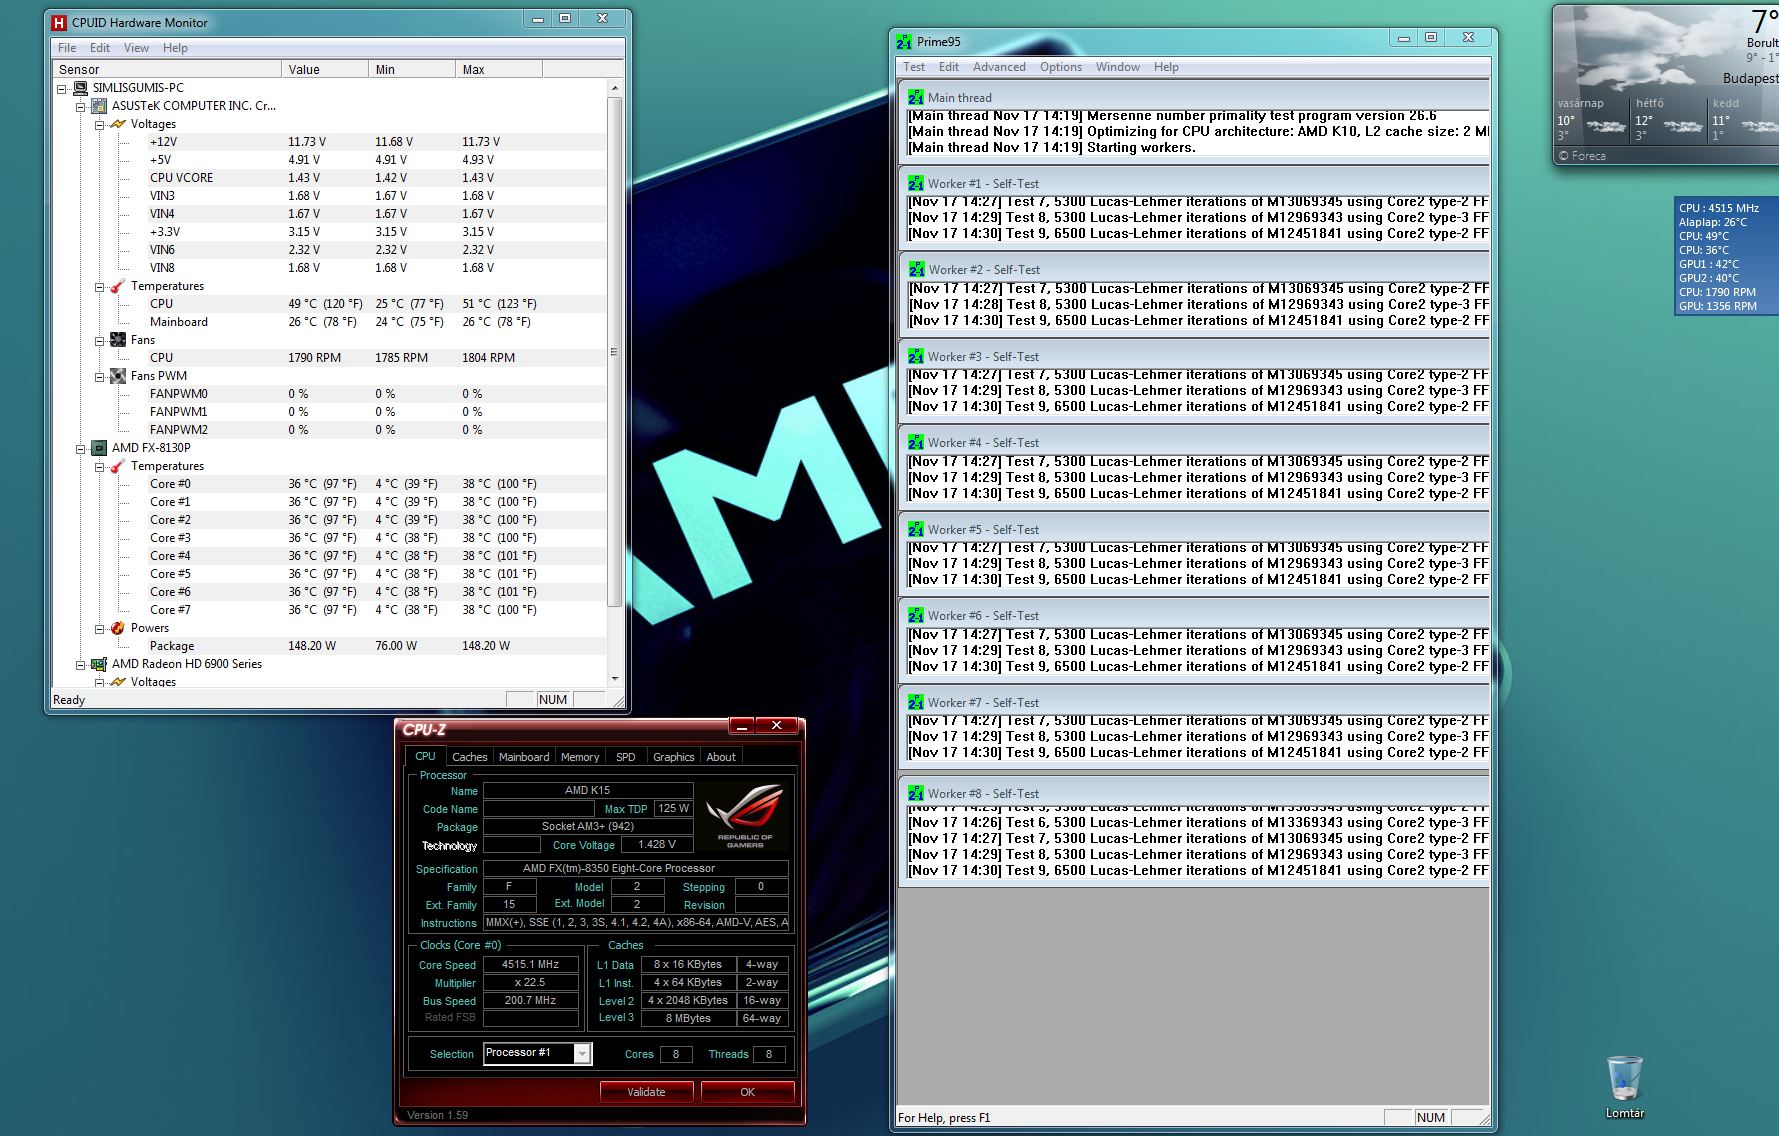Click the Validate button in CPU-Z
The height and width of the screenshot is (1136, 1779).
coord(646,1092)
